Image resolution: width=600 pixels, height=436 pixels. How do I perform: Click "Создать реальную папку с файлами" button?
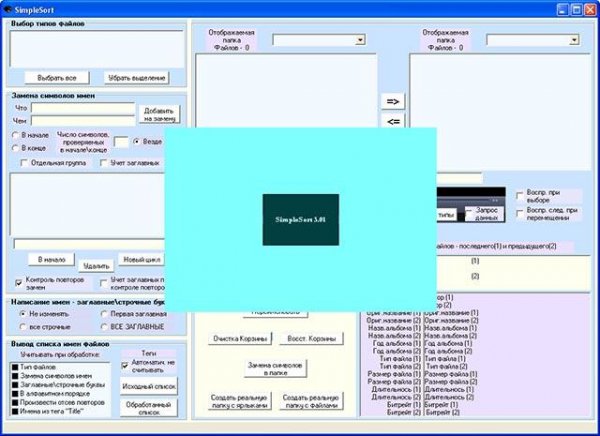311,401
